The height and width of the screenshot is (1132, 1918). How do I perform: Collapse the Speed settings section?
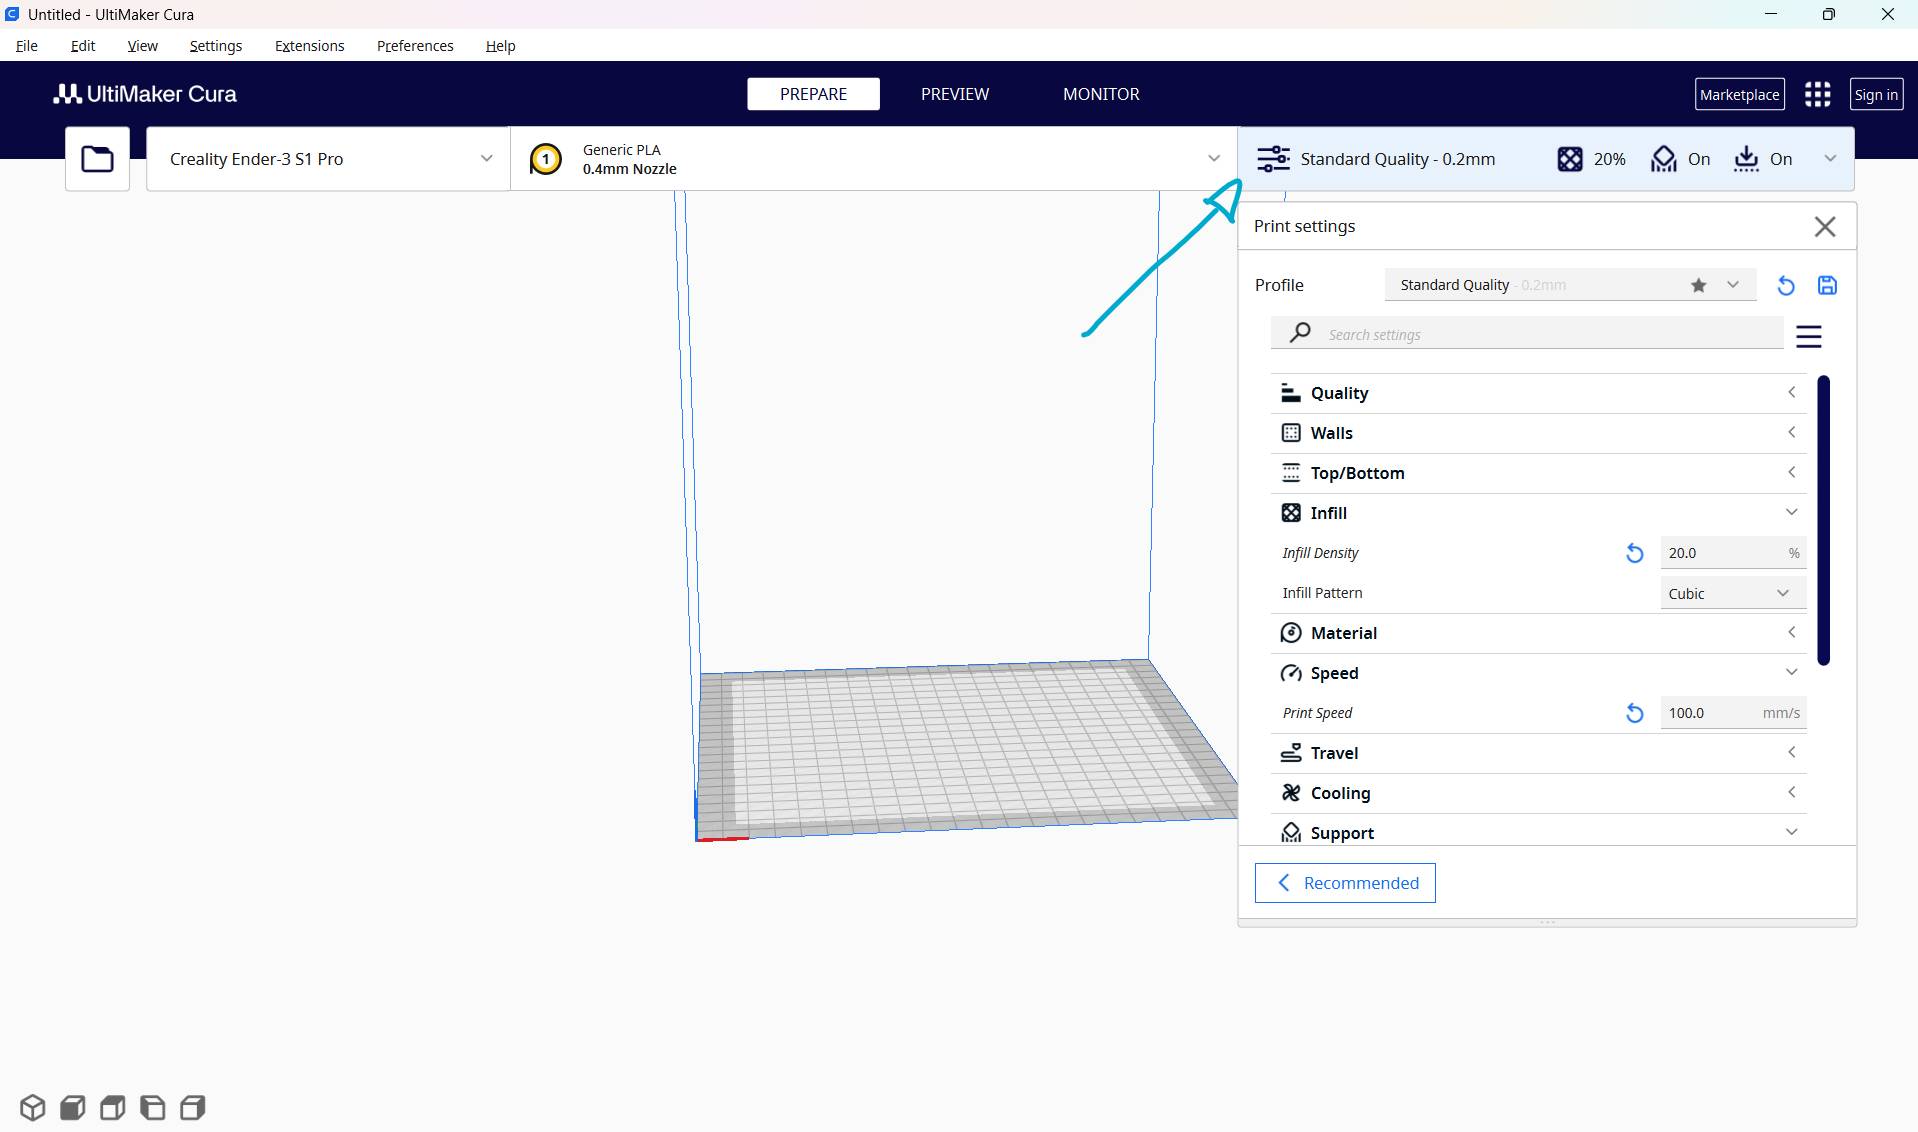tap(1538, 673)
